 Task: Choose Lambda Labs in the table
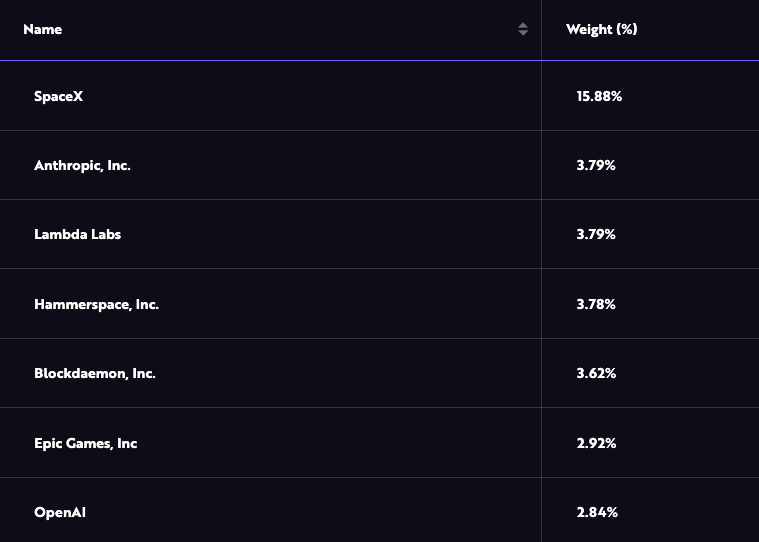pos(77,234)
